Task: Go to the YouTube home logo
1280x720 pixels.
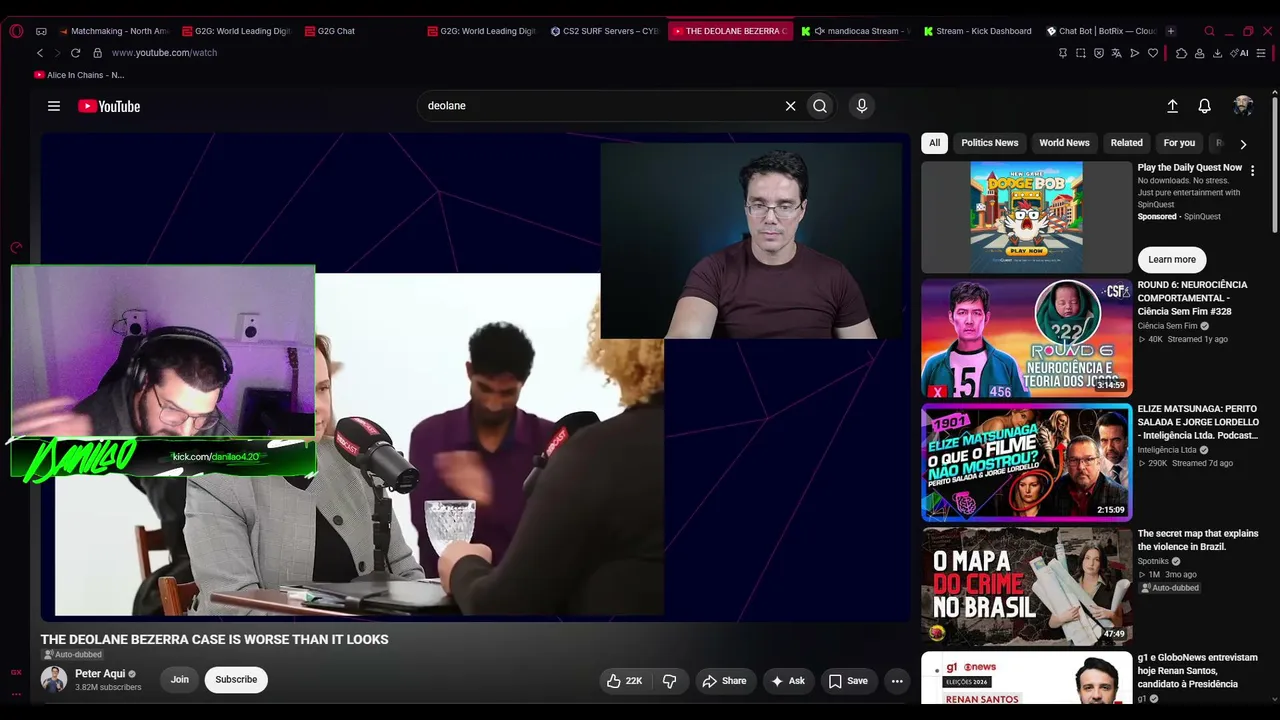Action: pyautogui.click(x=109, y=106)
